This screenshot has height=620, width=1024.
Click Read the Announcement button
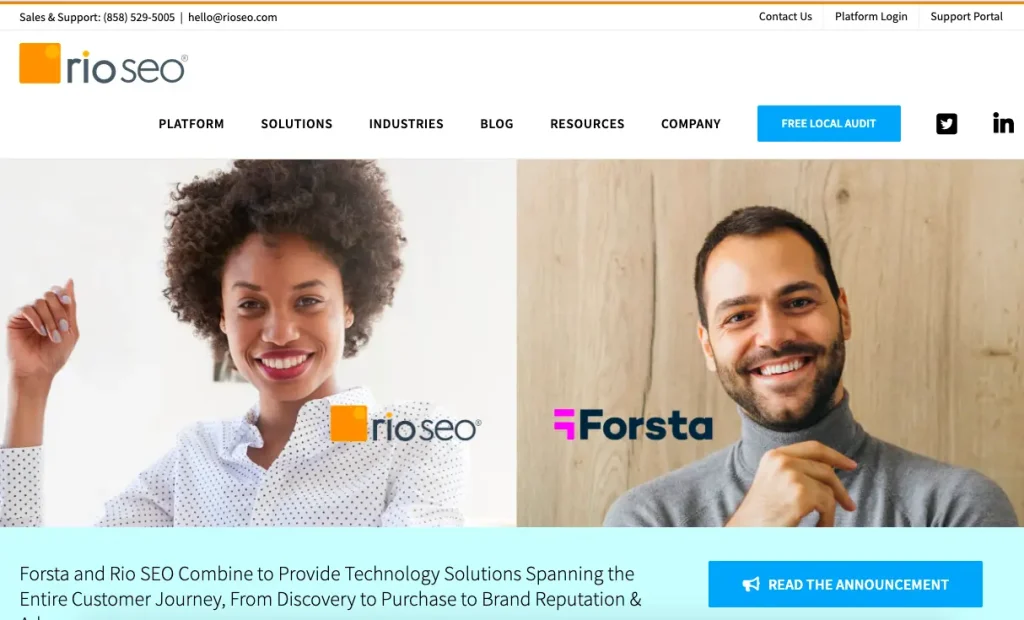point(845,584)
